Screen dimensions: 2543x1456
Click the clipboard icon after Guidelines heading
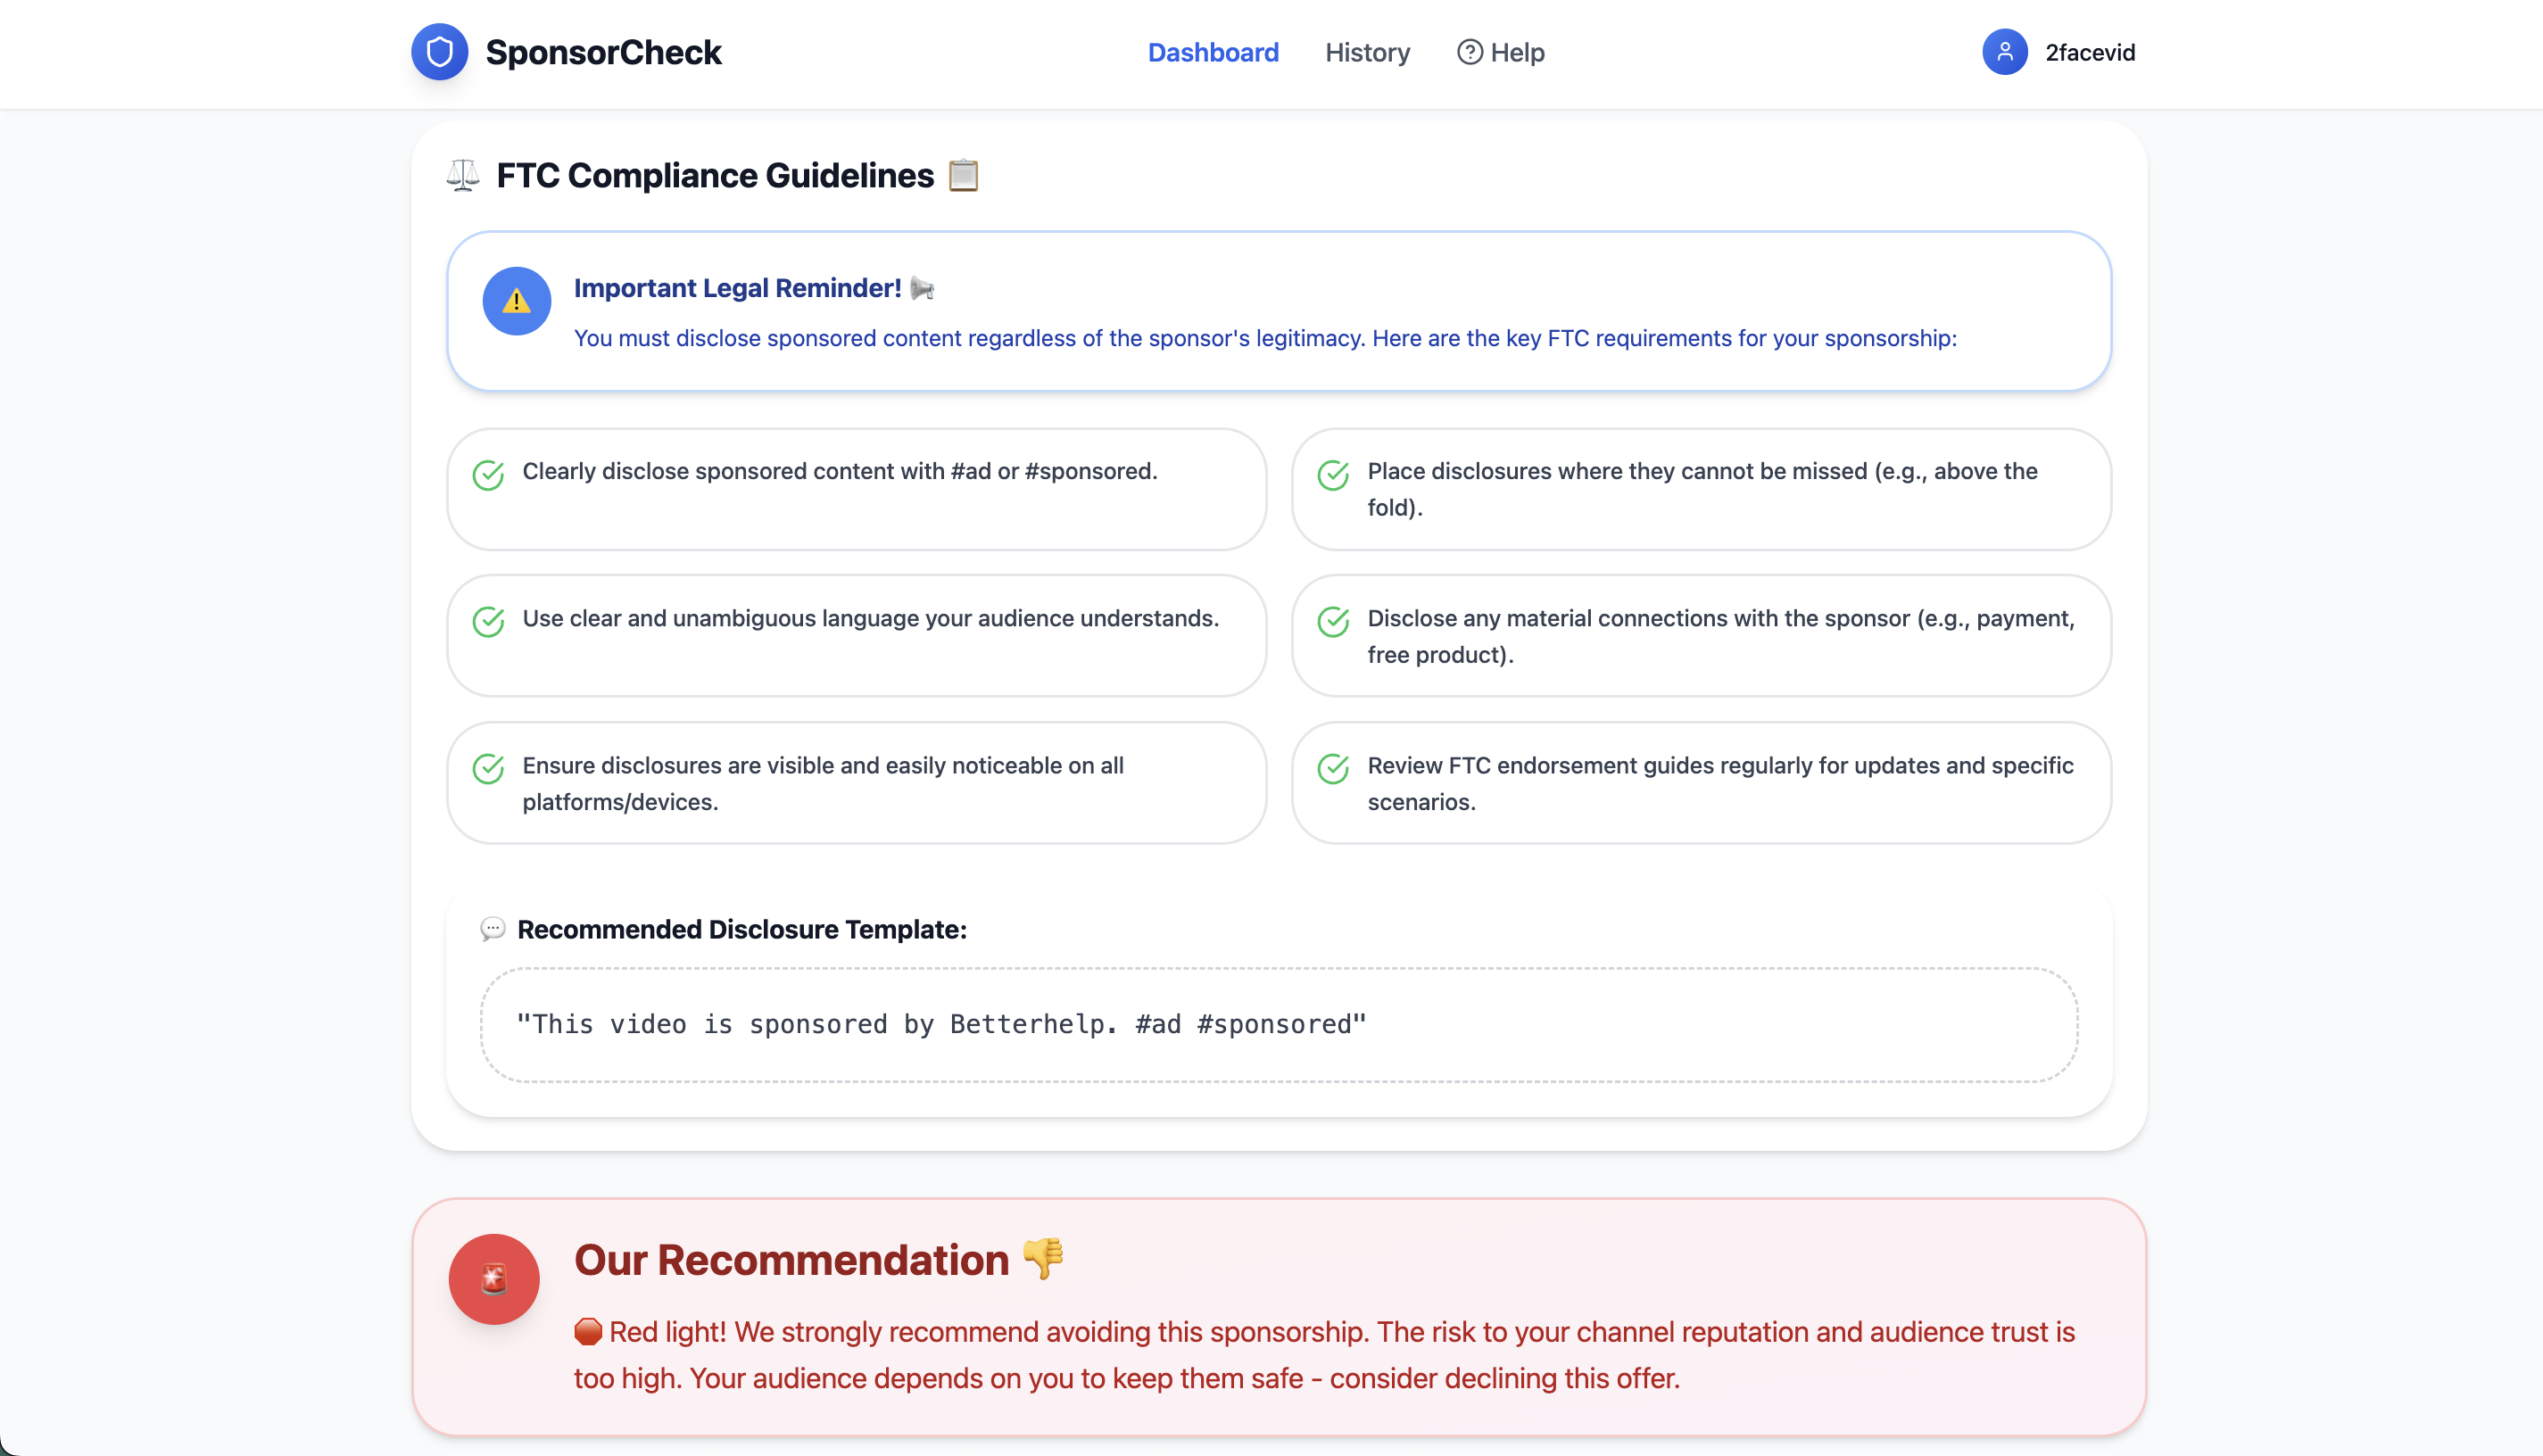[963, 175]
